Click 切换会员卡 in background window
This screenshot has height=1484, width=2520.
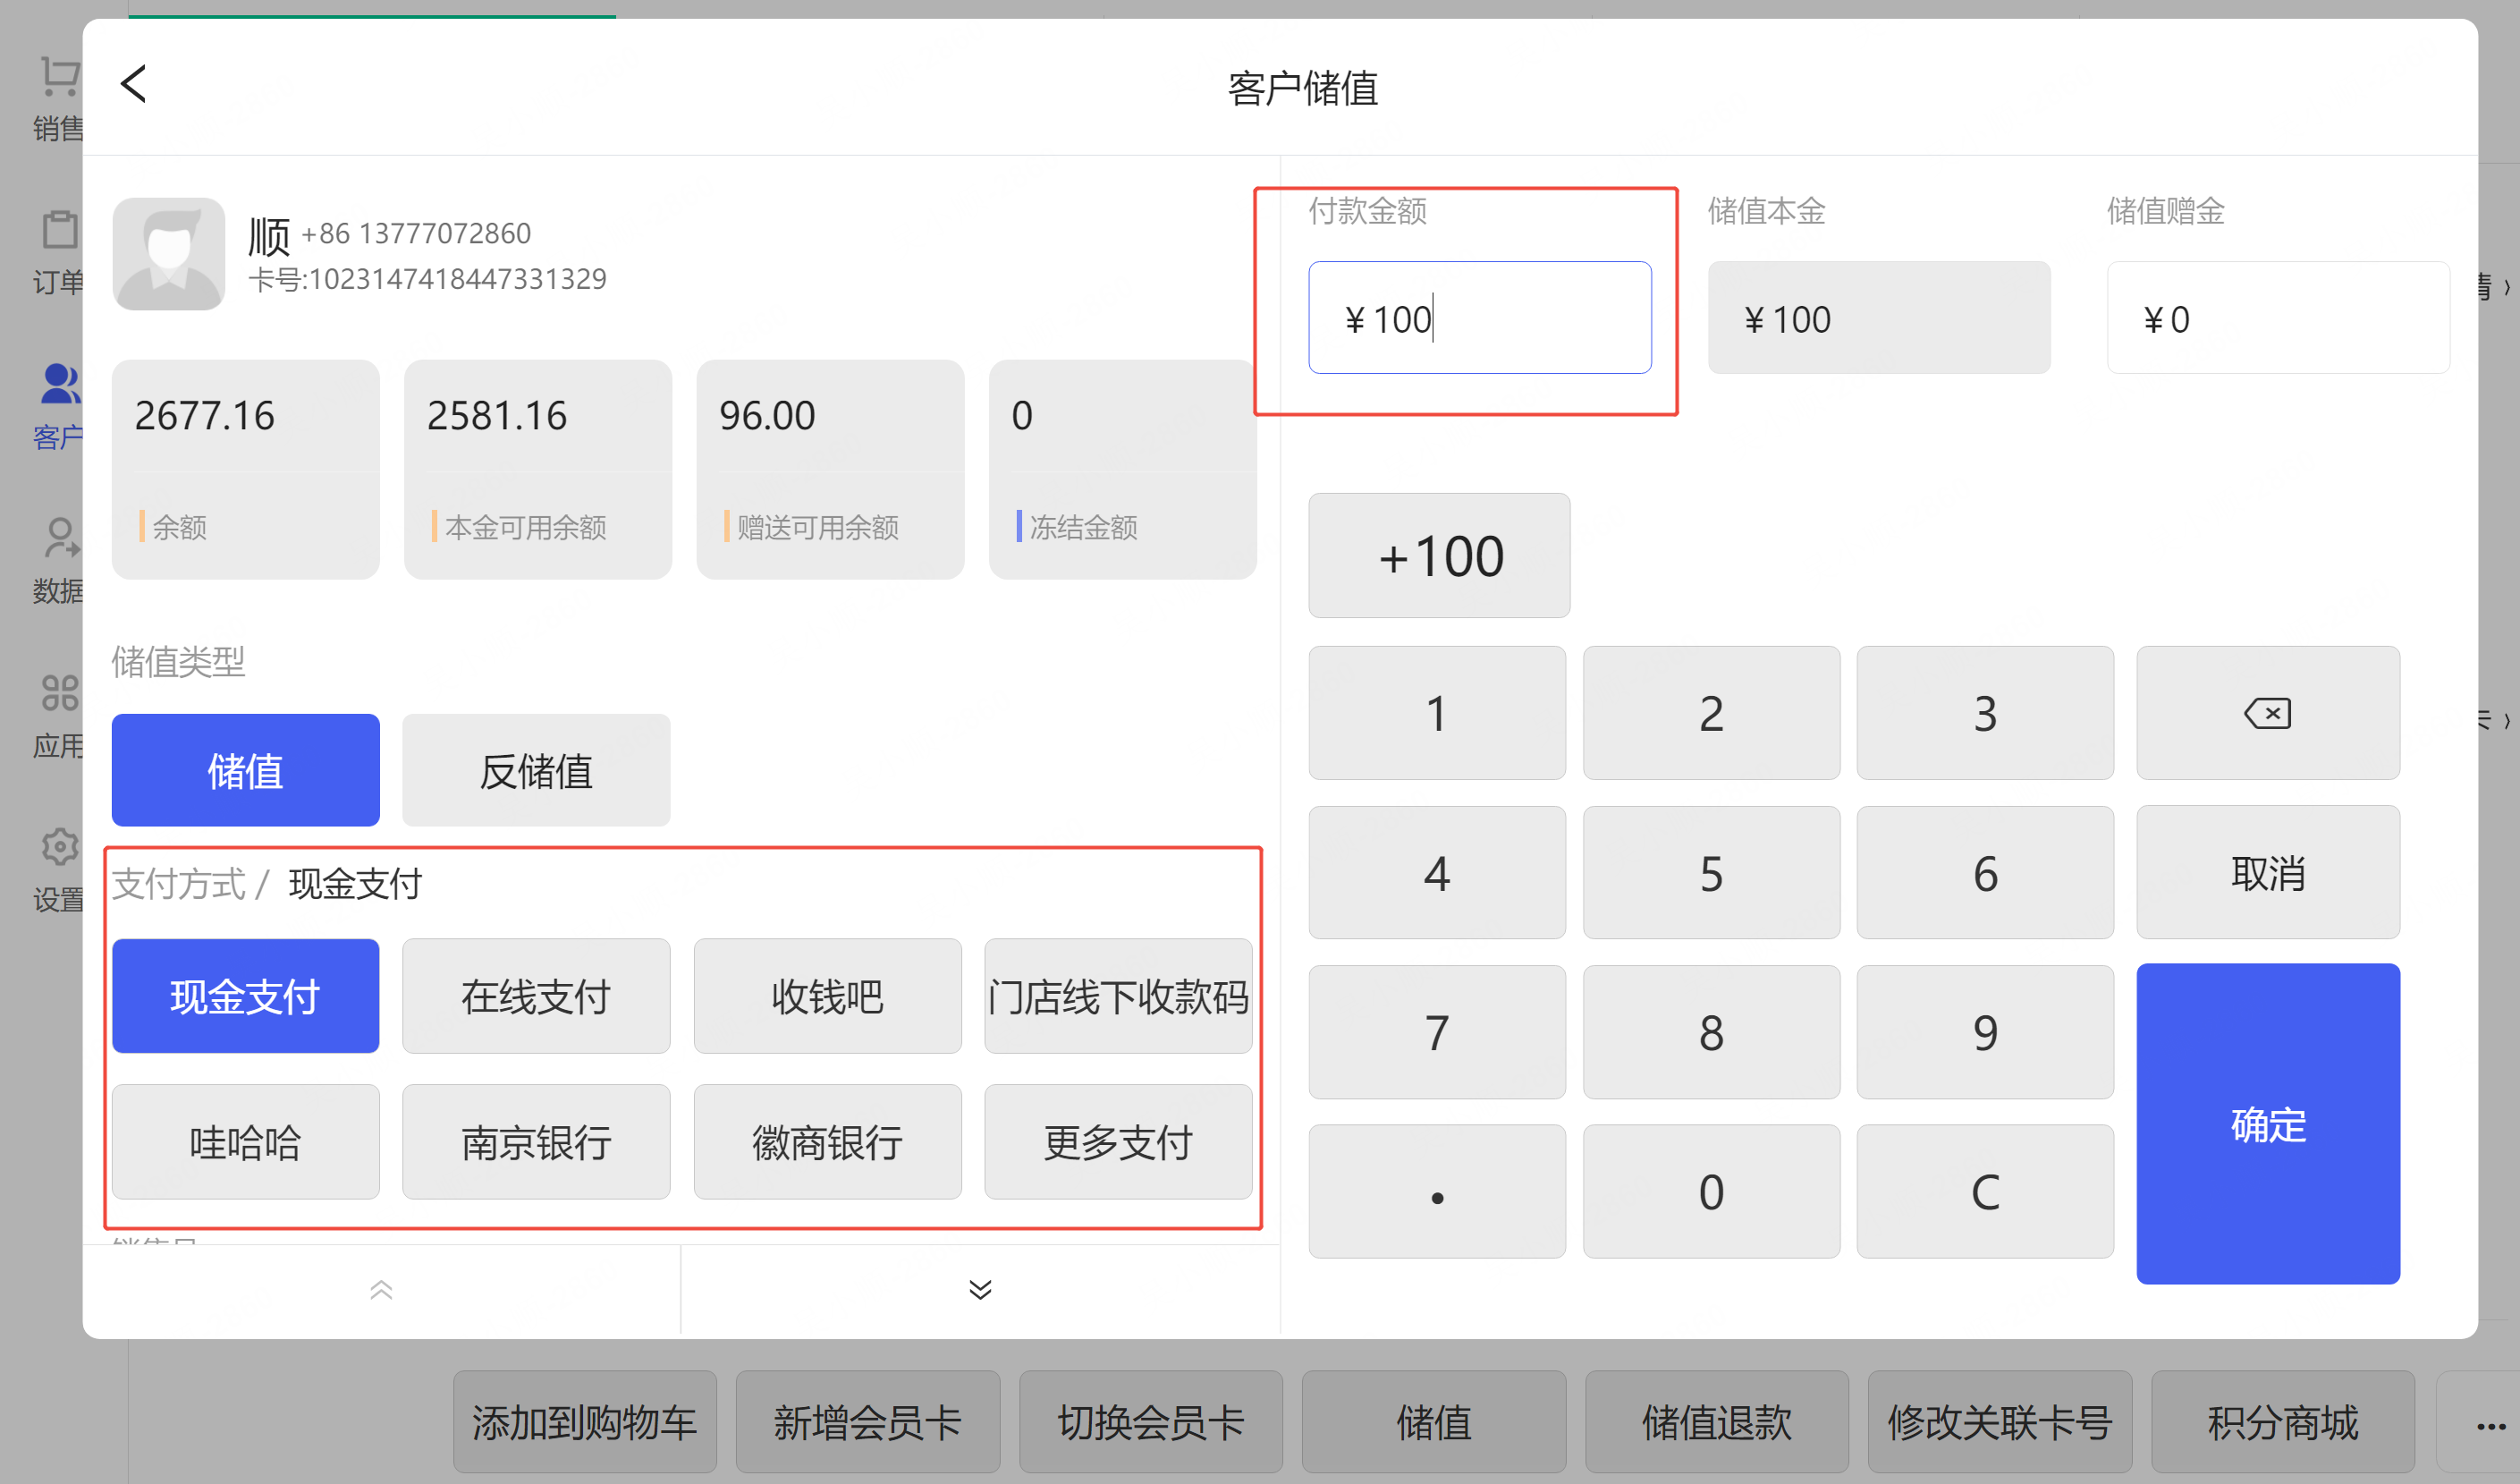point(1151,1422)
